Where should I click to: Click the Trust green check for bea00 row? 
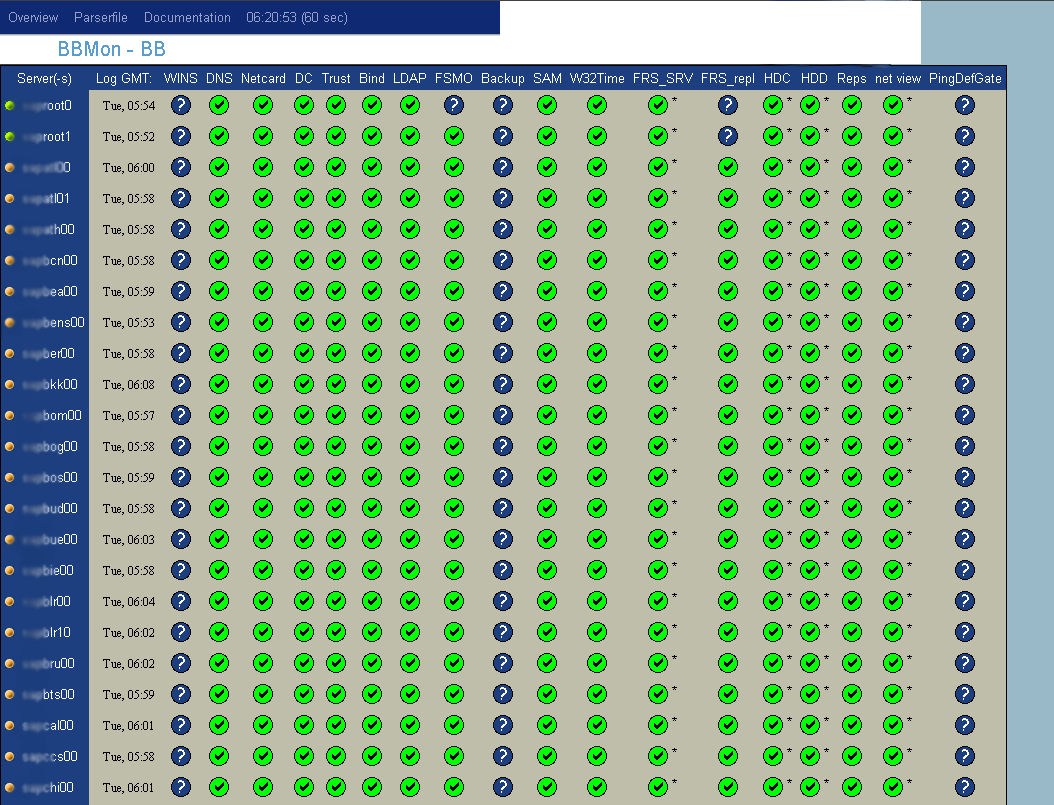click(x=336, y=291)
